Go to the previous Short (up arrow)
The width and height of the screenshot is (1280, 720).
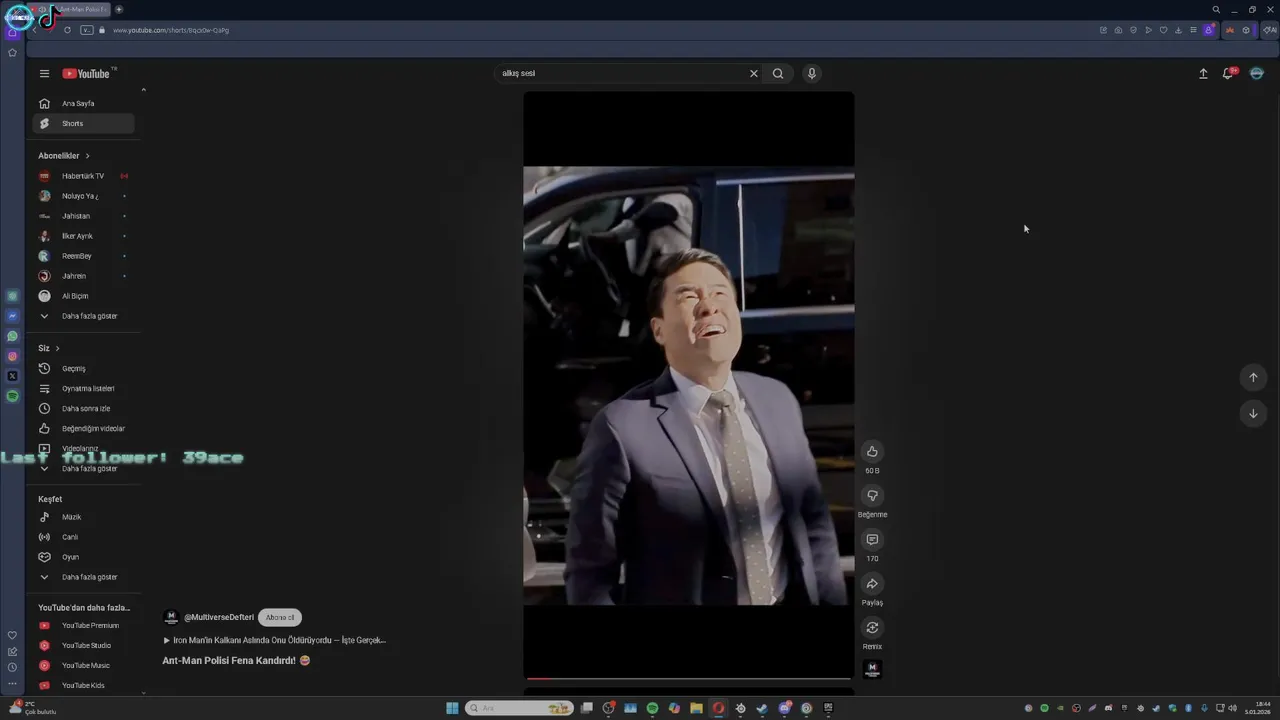click(x=1253, y=377)
